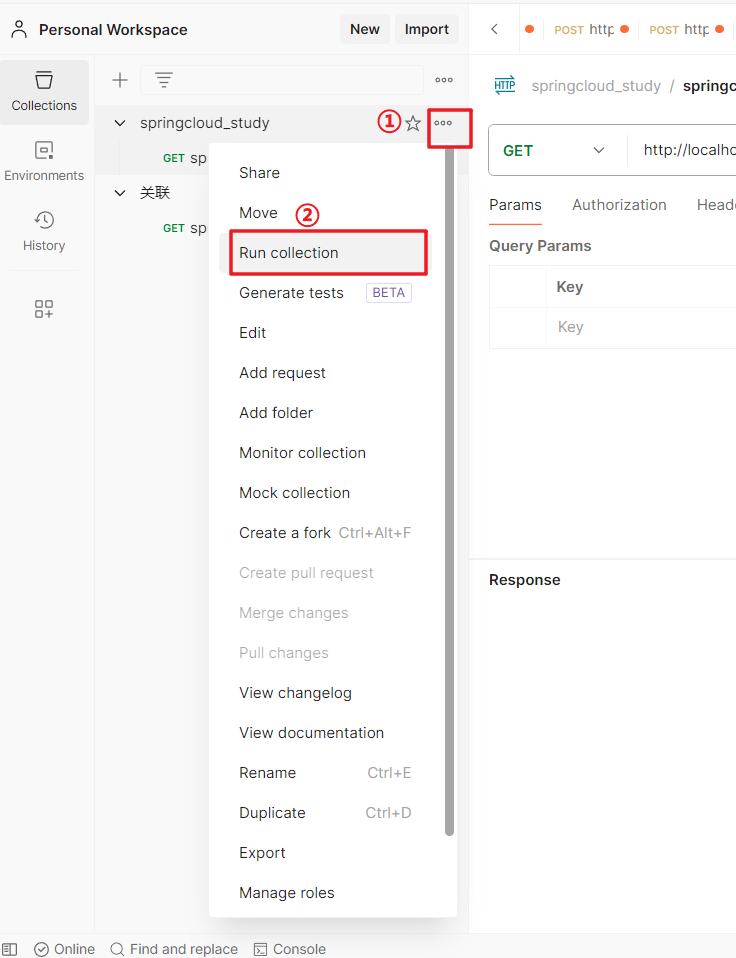Click the configure workspace sidebar grid icon
This screenshot has height=958, width=736.
click(x=44, y=309)
